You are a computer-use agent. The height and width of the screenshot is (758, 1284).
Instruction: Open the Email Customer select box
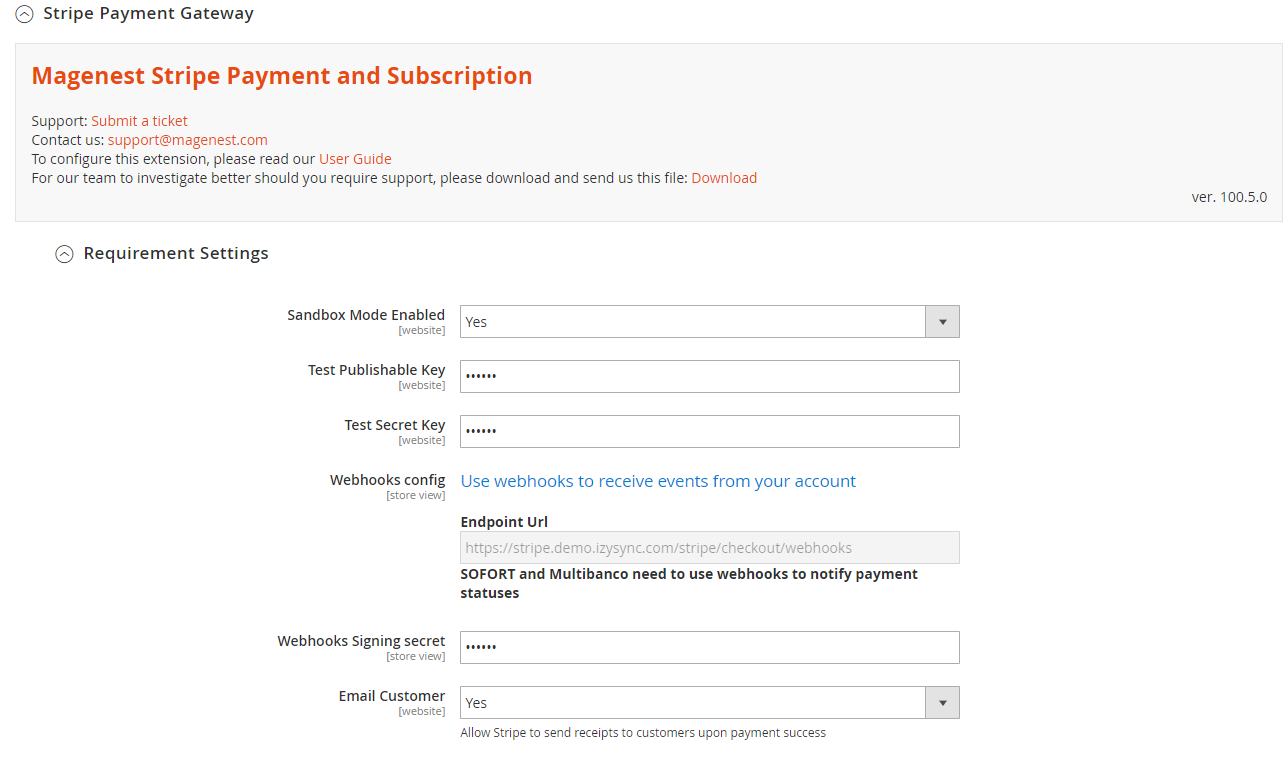tap(692, 703)
